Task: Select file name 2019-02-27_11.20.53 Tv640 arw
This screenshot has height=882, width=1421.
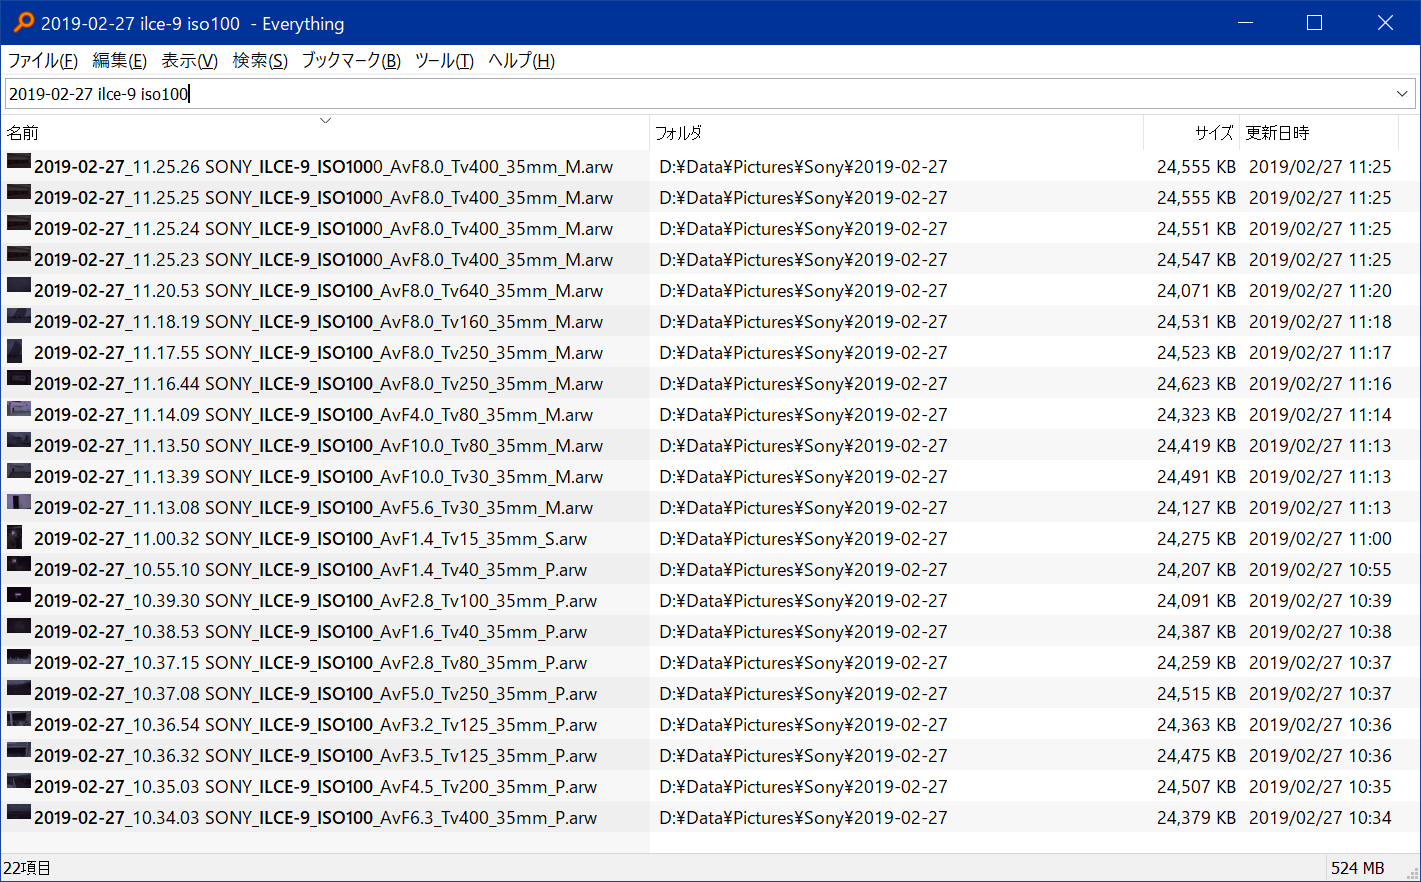Action: pyautogui.click(x=318, y=291)
